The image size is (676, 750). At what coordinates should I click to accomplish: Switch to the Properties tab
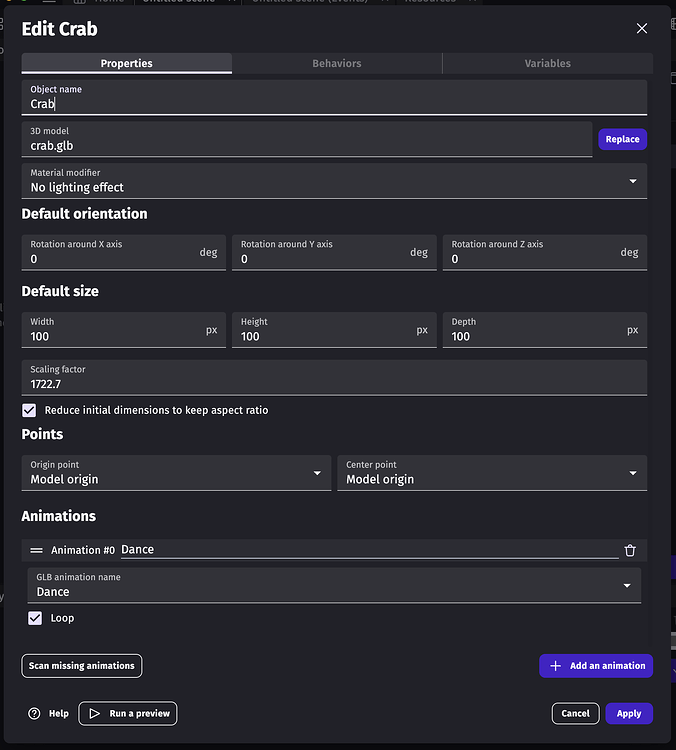pos(127,64)
